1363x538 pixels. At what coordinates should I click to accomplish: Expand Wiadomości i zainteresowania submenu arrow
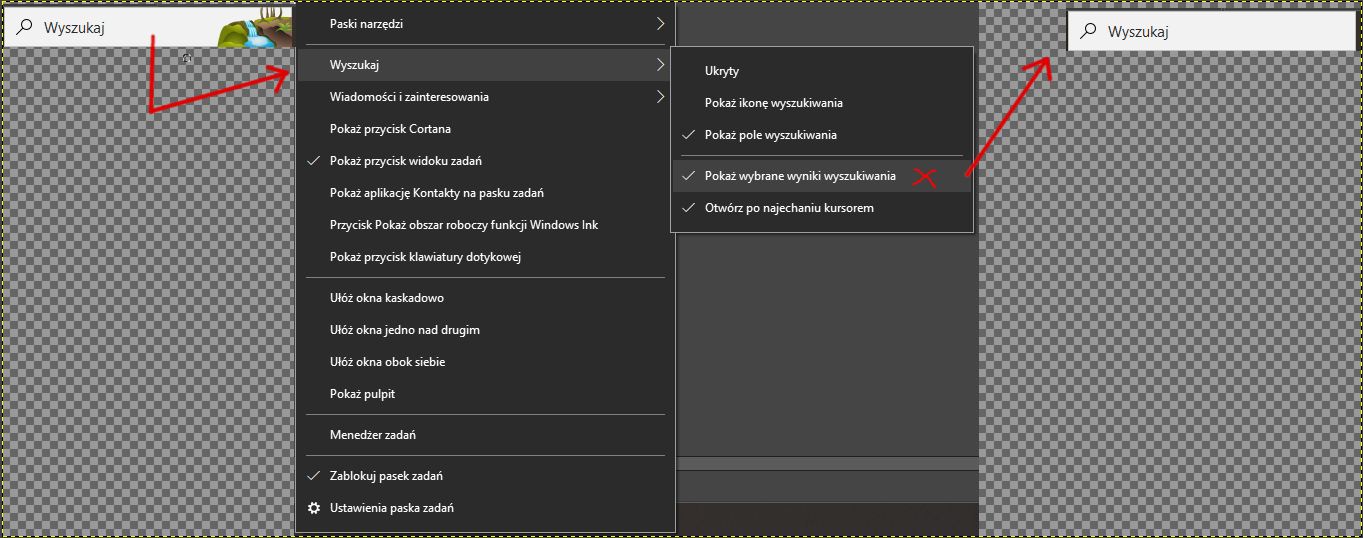point(660,97)
